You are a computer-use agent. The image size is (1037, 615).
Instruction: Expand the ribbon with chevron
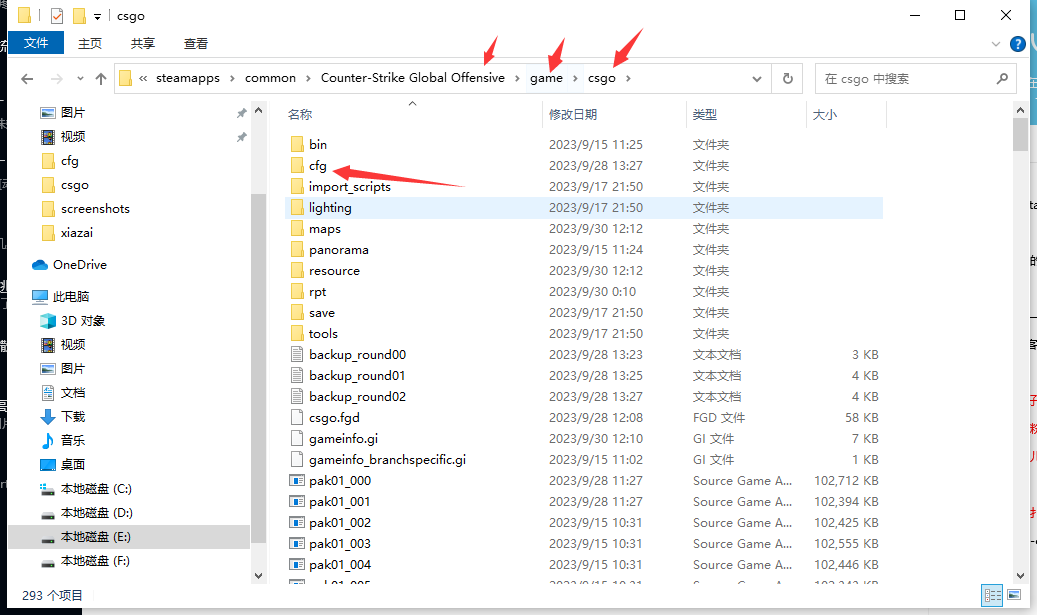(996, 44)
